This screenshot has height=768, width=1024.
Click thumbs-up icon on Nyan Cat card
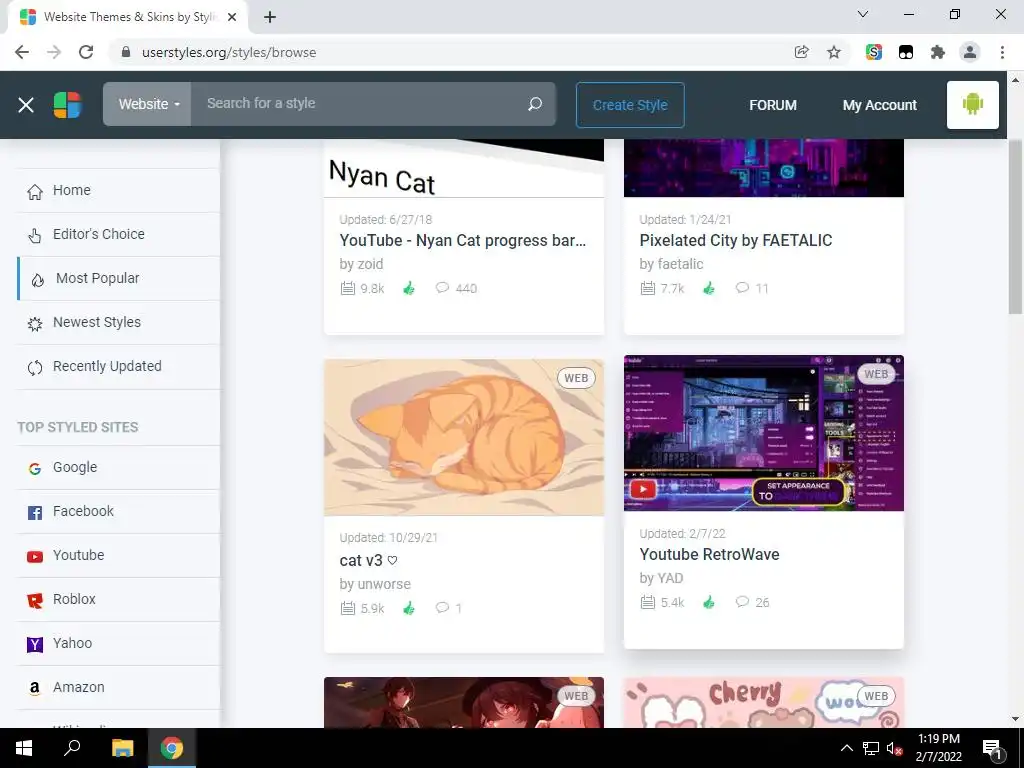(x=409, y=288)
